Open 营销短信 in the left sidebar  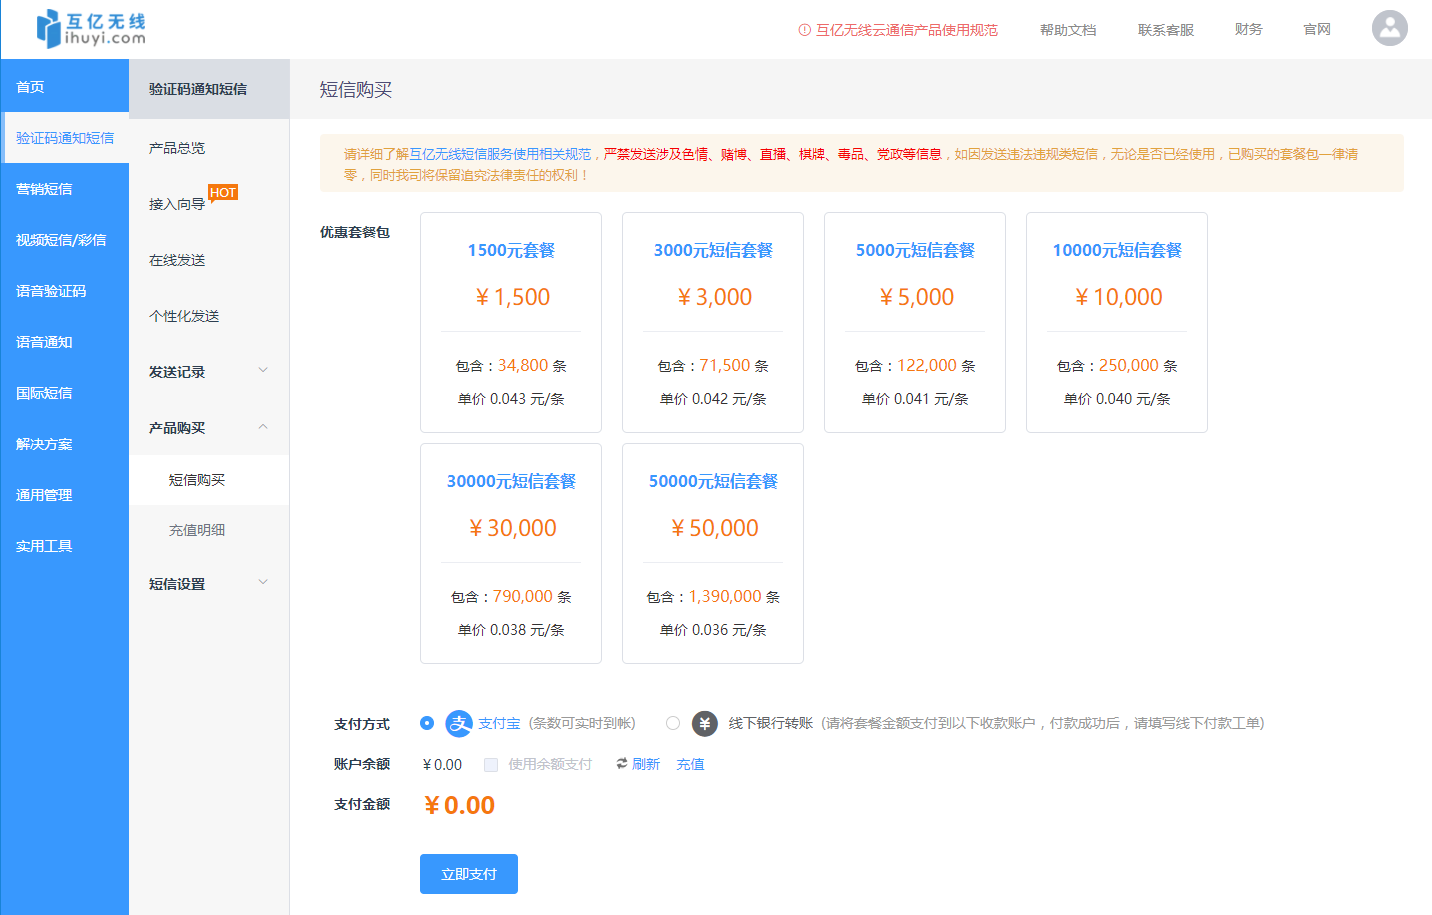[44, 189]
